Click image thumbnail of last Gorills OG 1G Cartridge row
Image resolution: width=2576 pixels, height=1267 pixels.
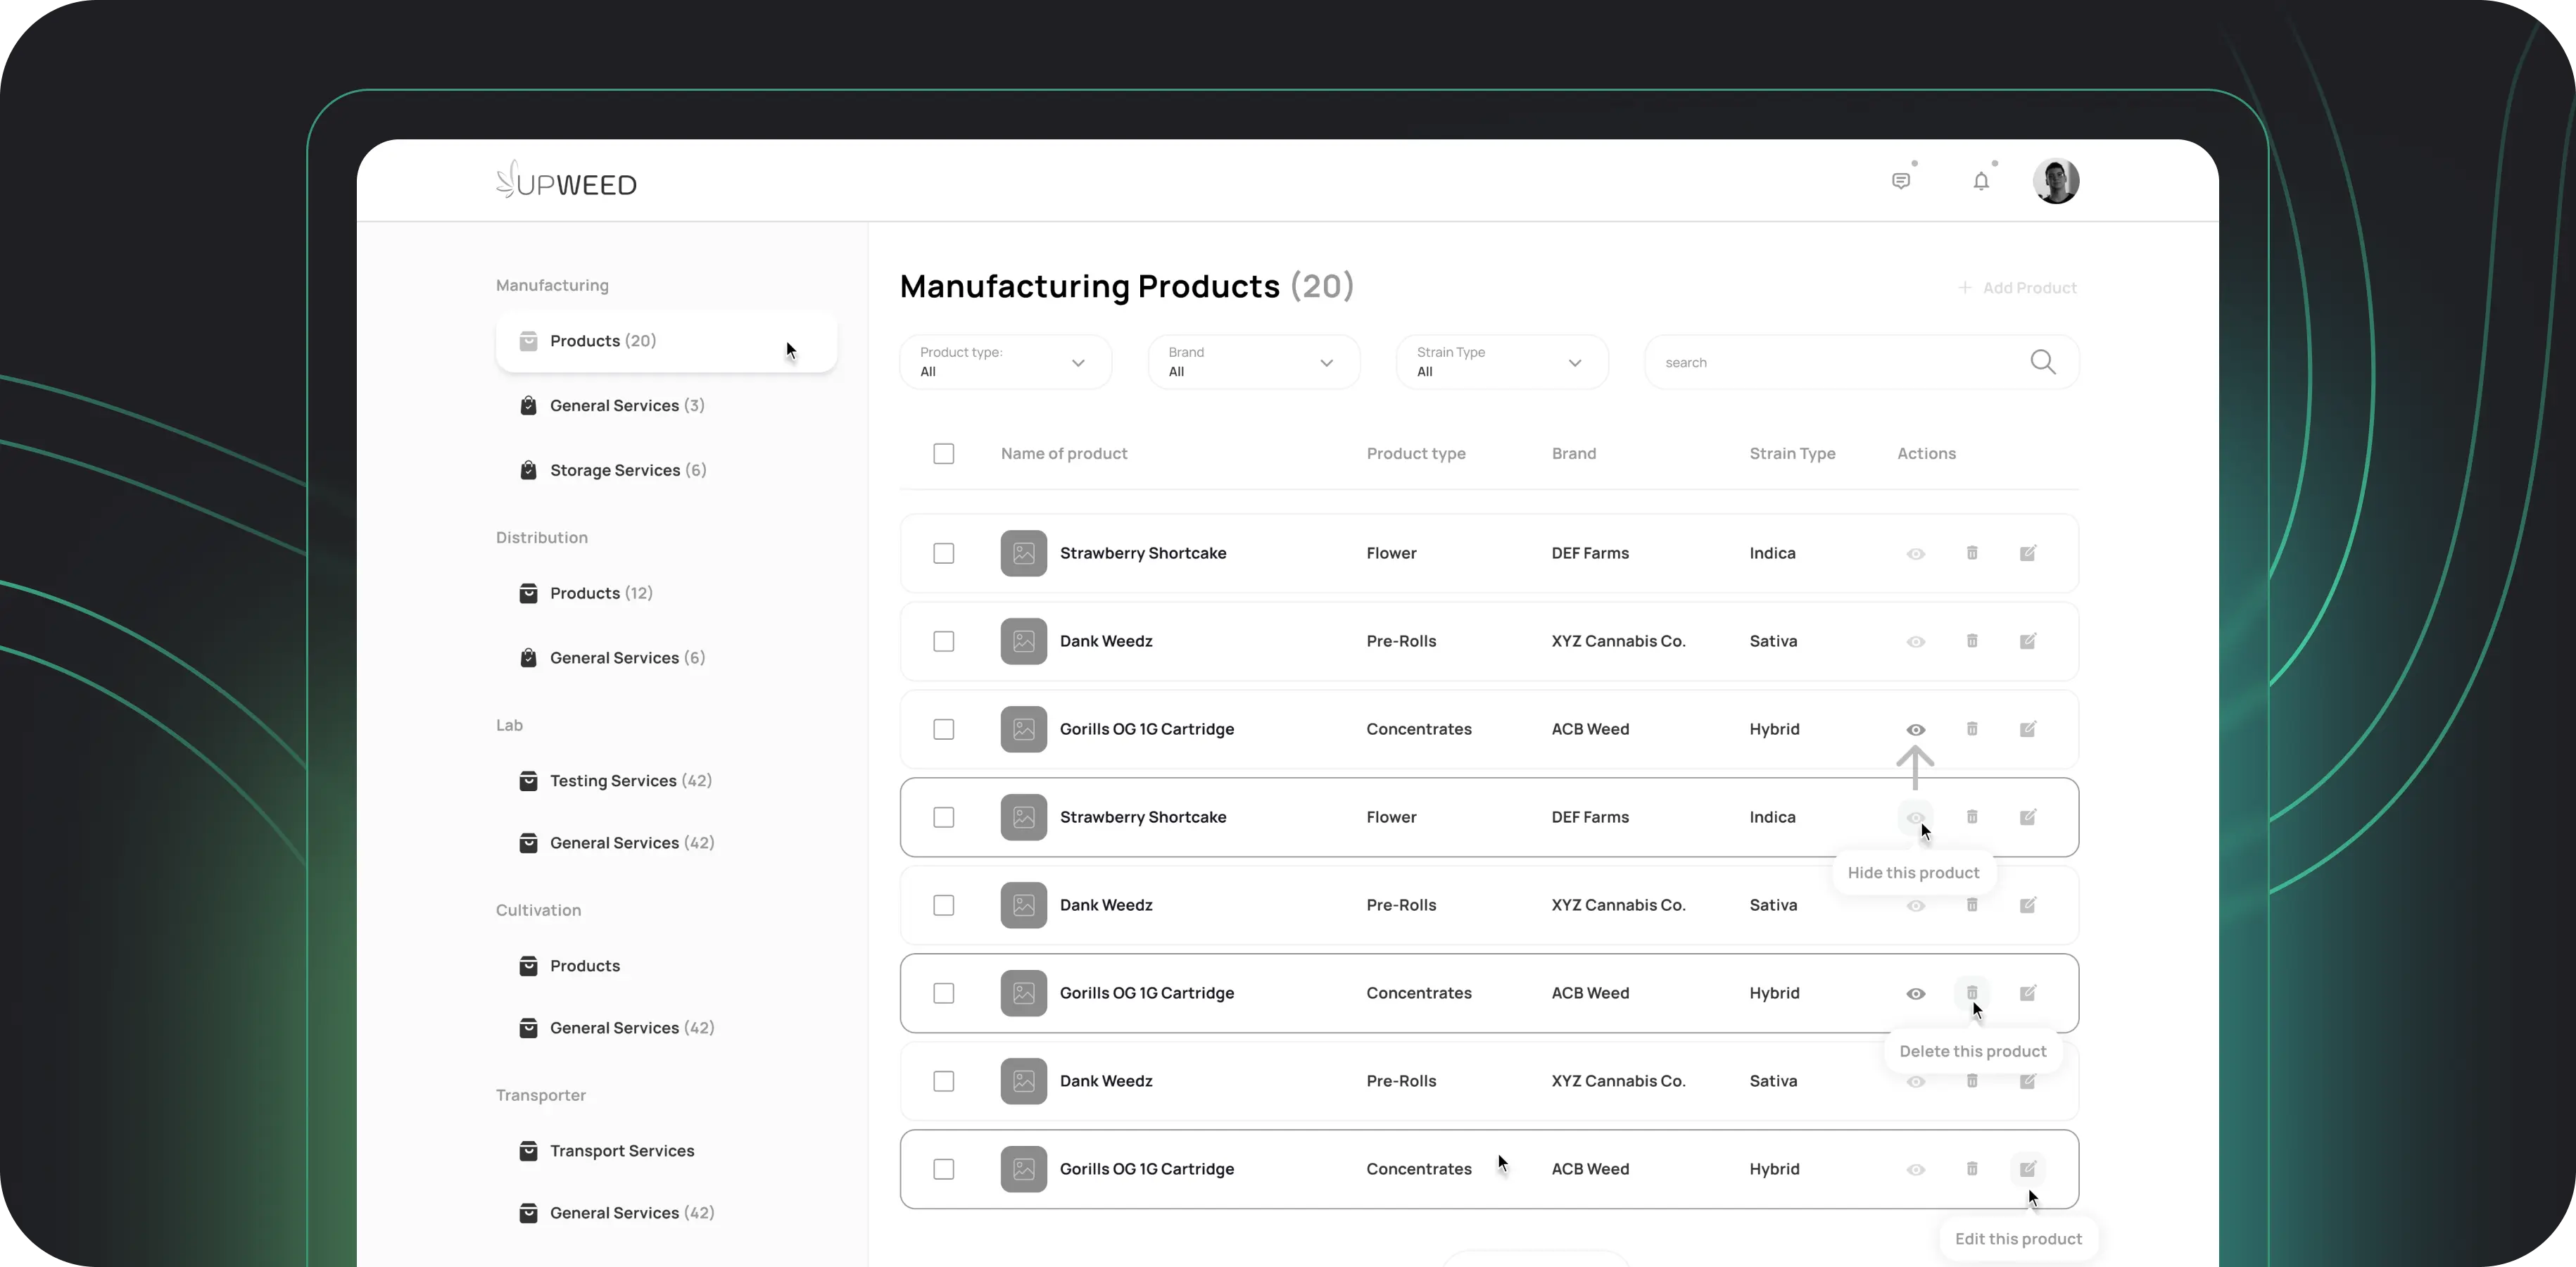tap(1024, 1169)
